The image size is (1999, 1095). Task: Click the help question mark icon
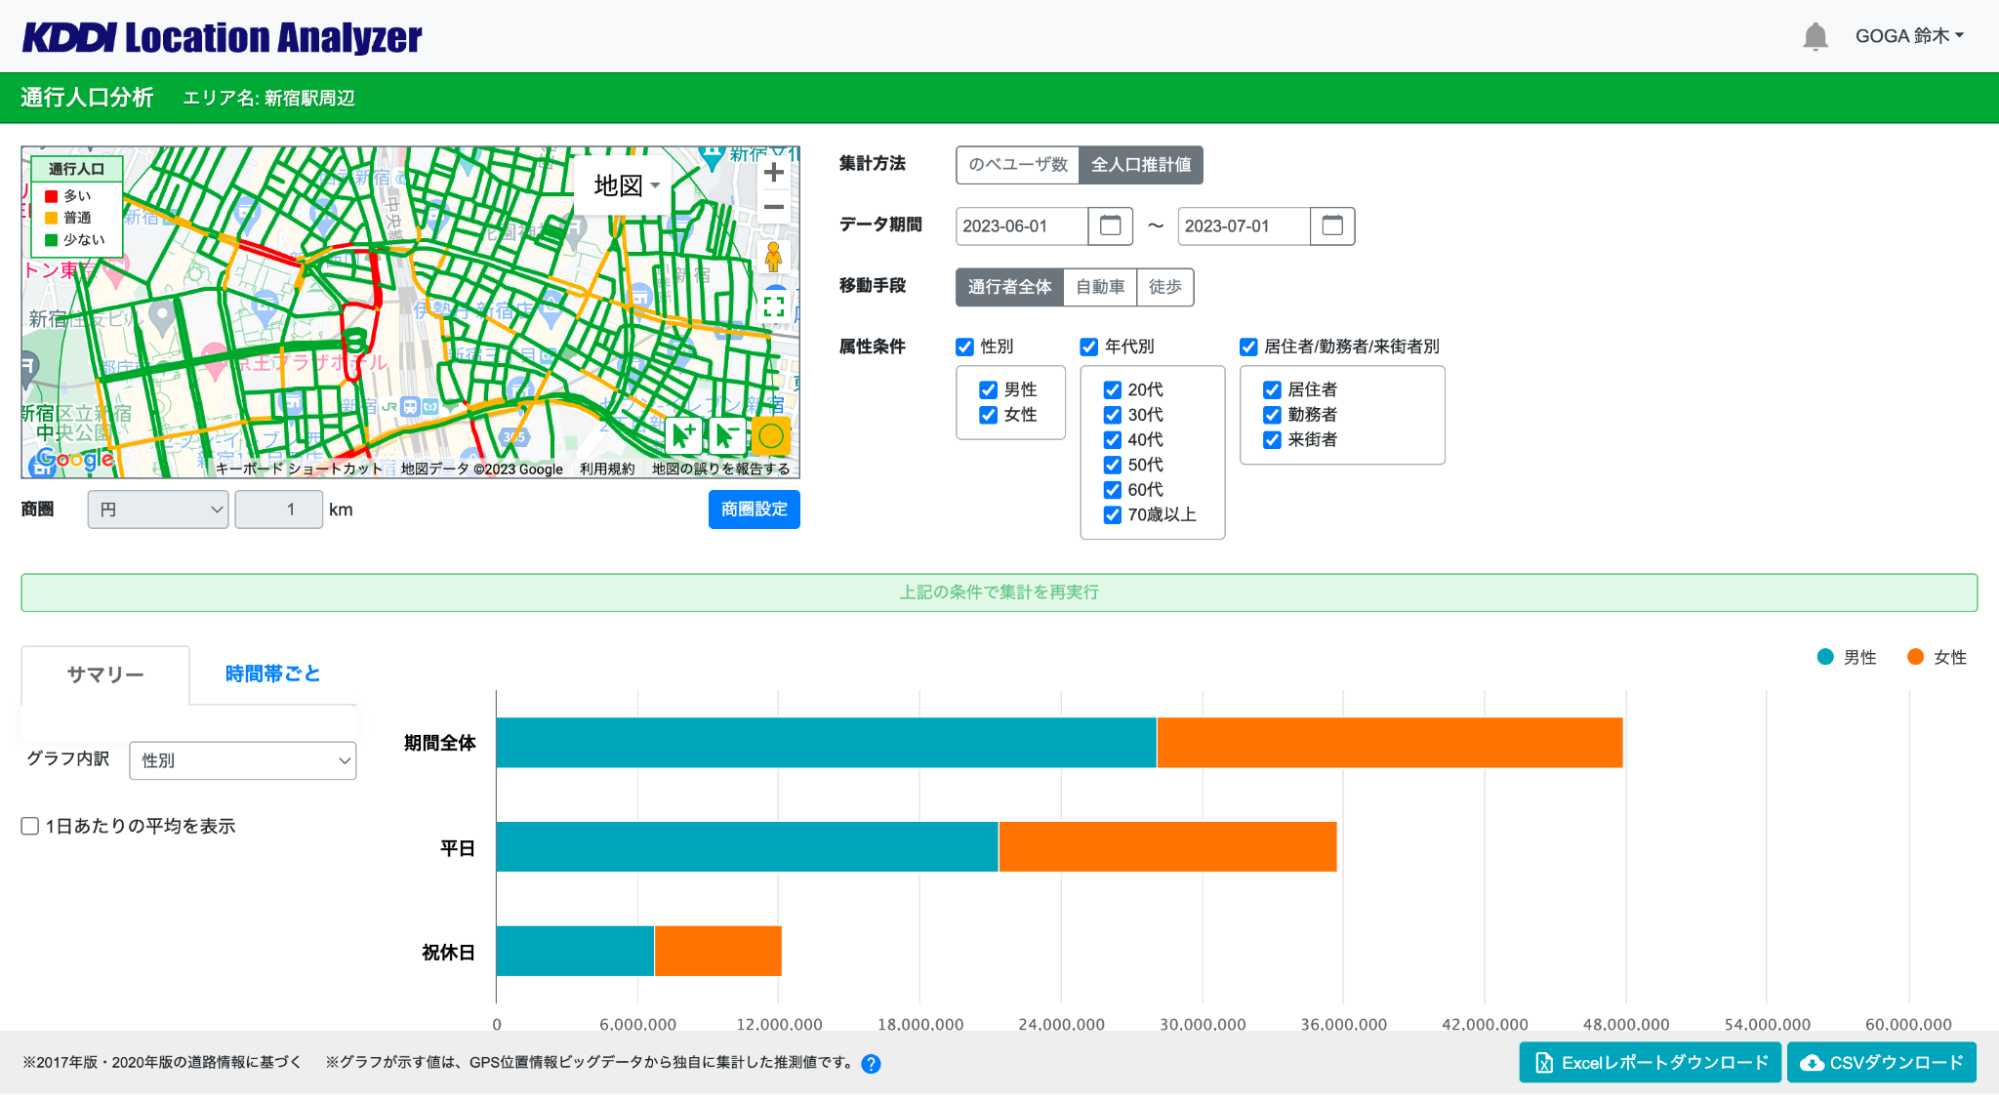tap(871, 1064)
